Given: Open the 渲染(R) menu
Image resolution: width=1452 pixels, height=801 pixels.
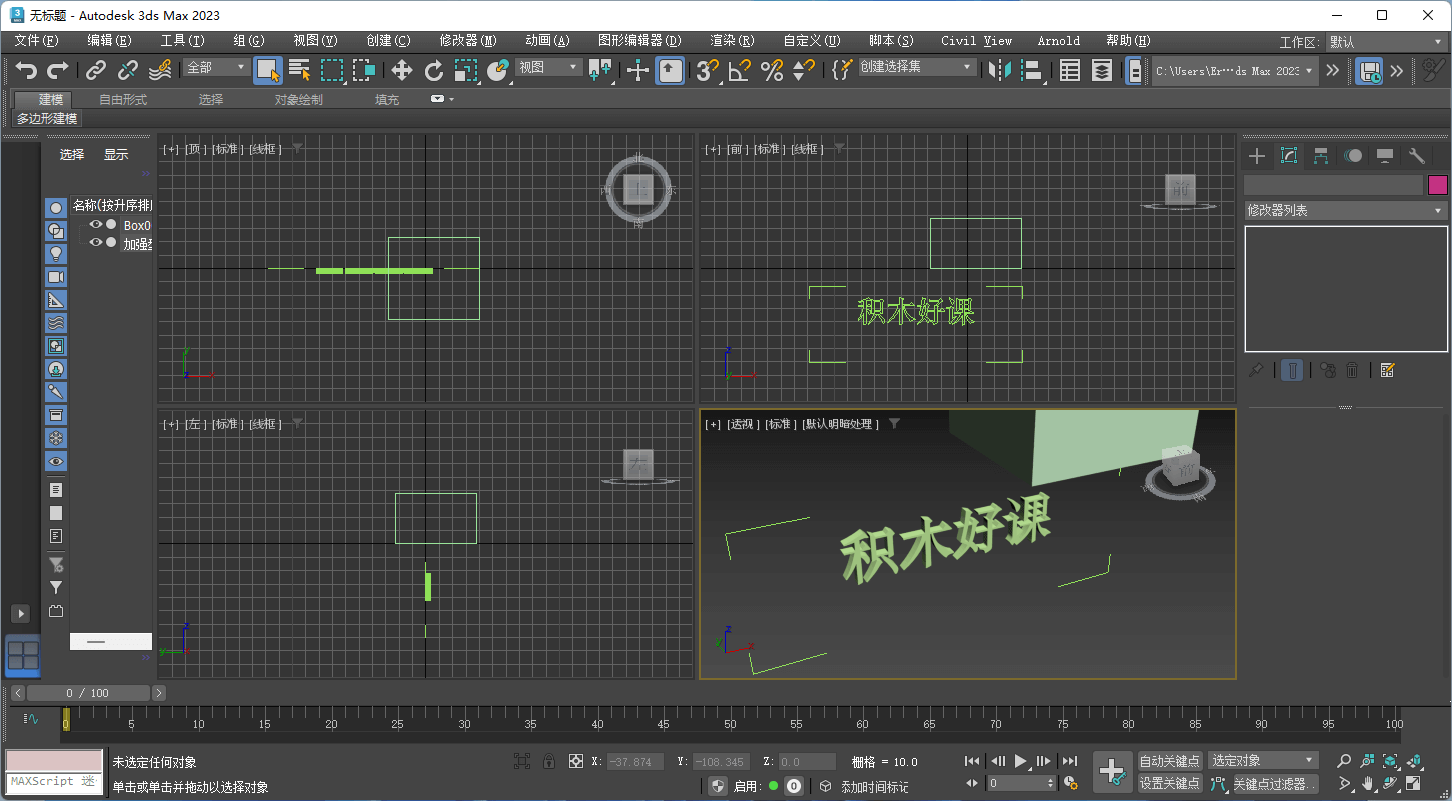Looking at the screenshot, I should pos(732,41).
